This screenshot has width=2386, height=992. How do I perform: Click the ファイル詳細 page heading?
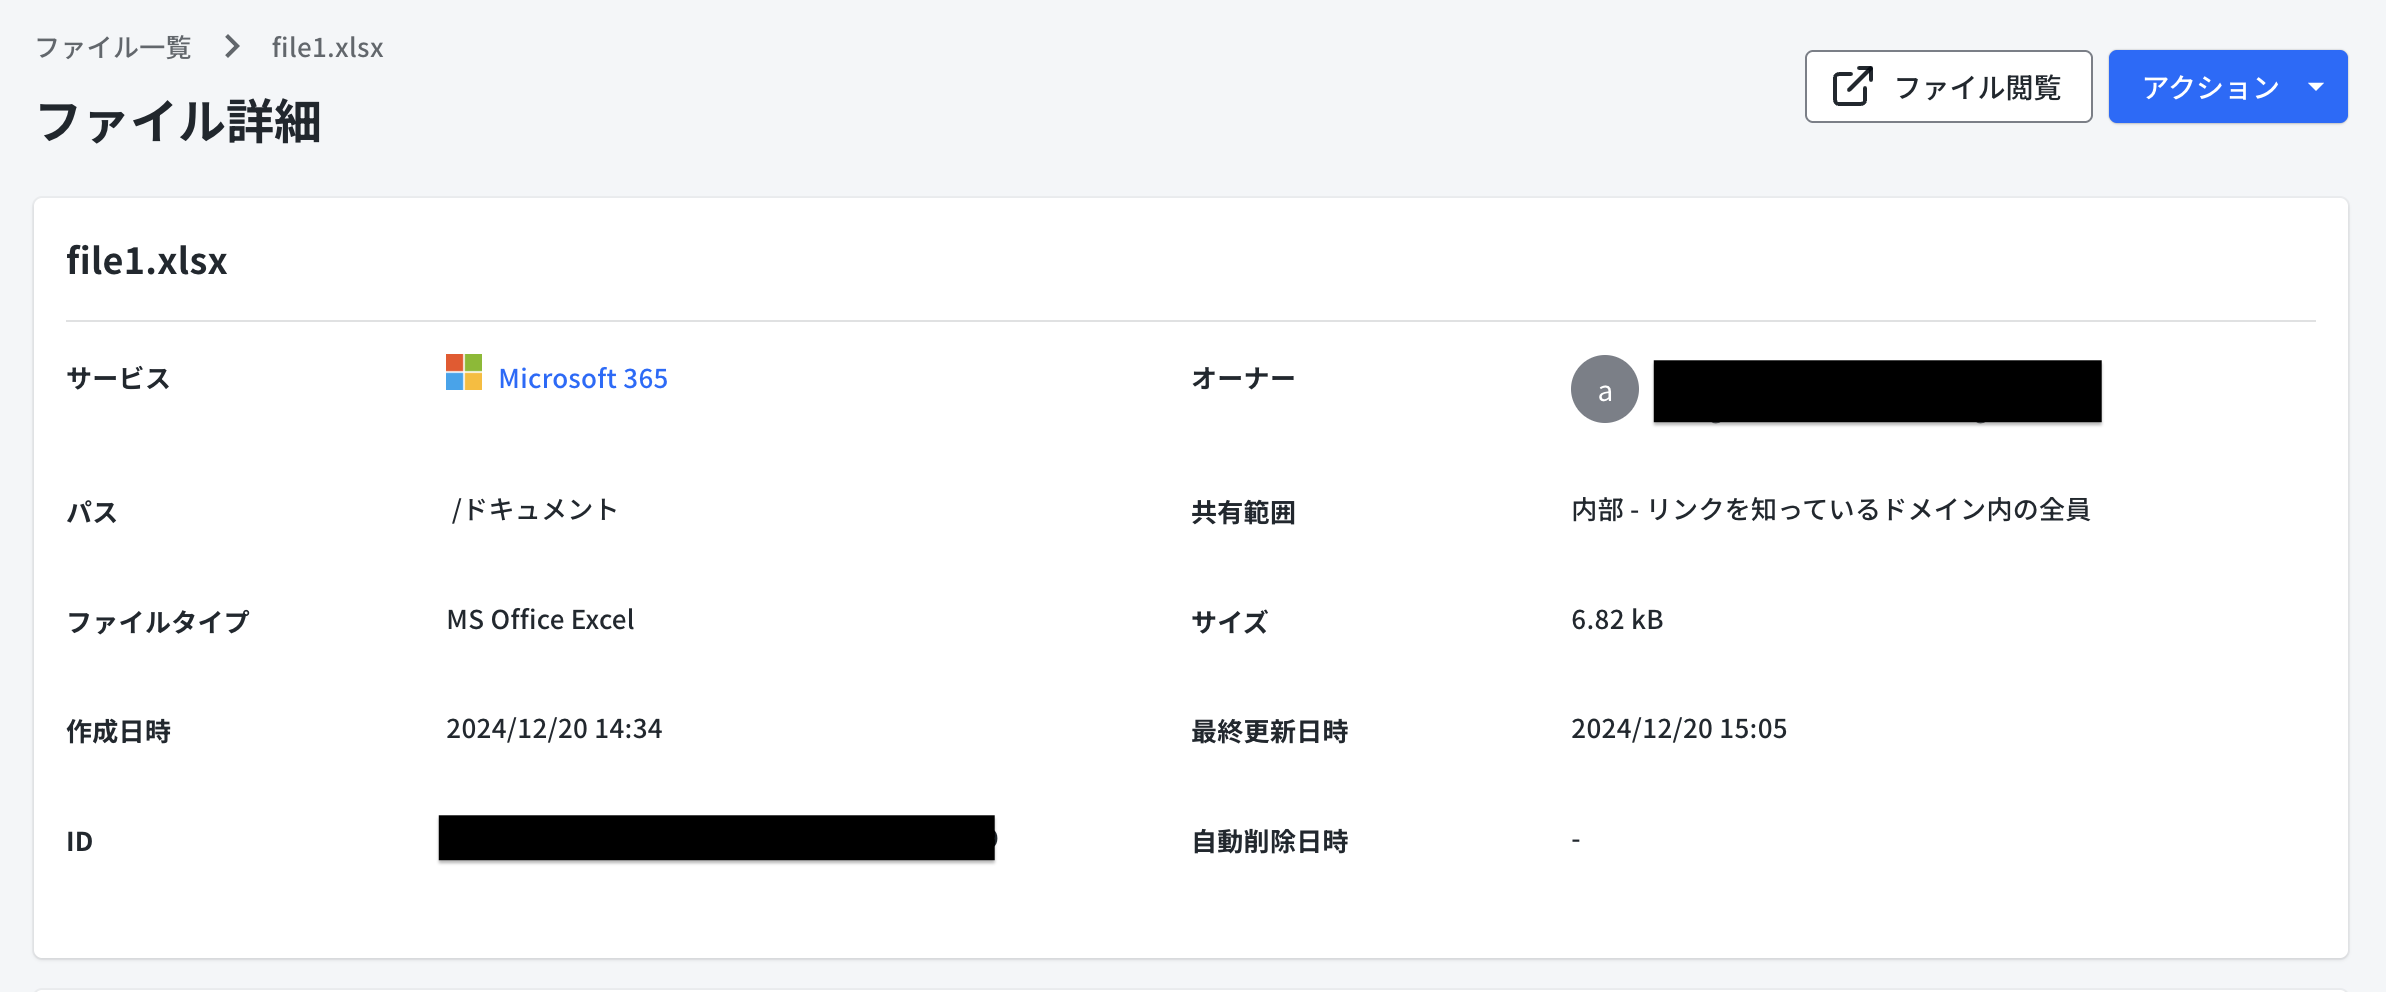179,122
